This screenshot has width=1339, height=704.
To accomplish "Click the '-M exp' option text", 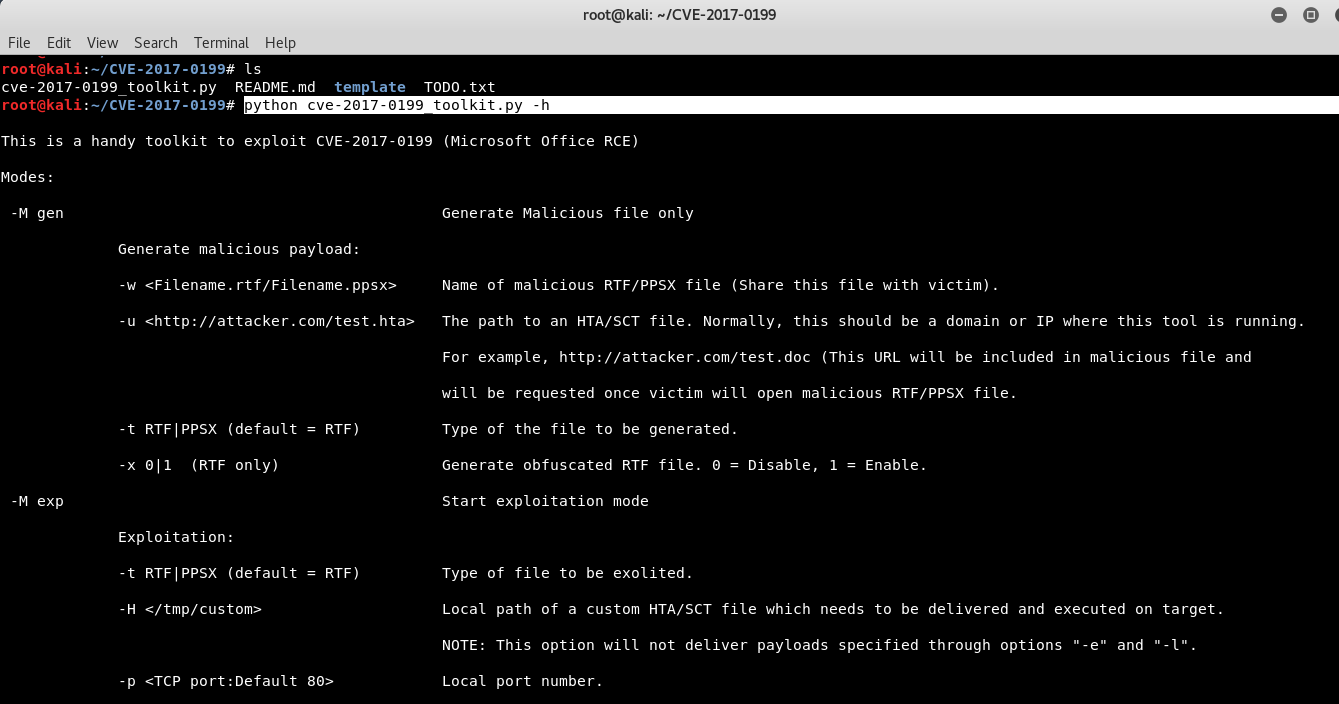I will [x=37, y=501].
